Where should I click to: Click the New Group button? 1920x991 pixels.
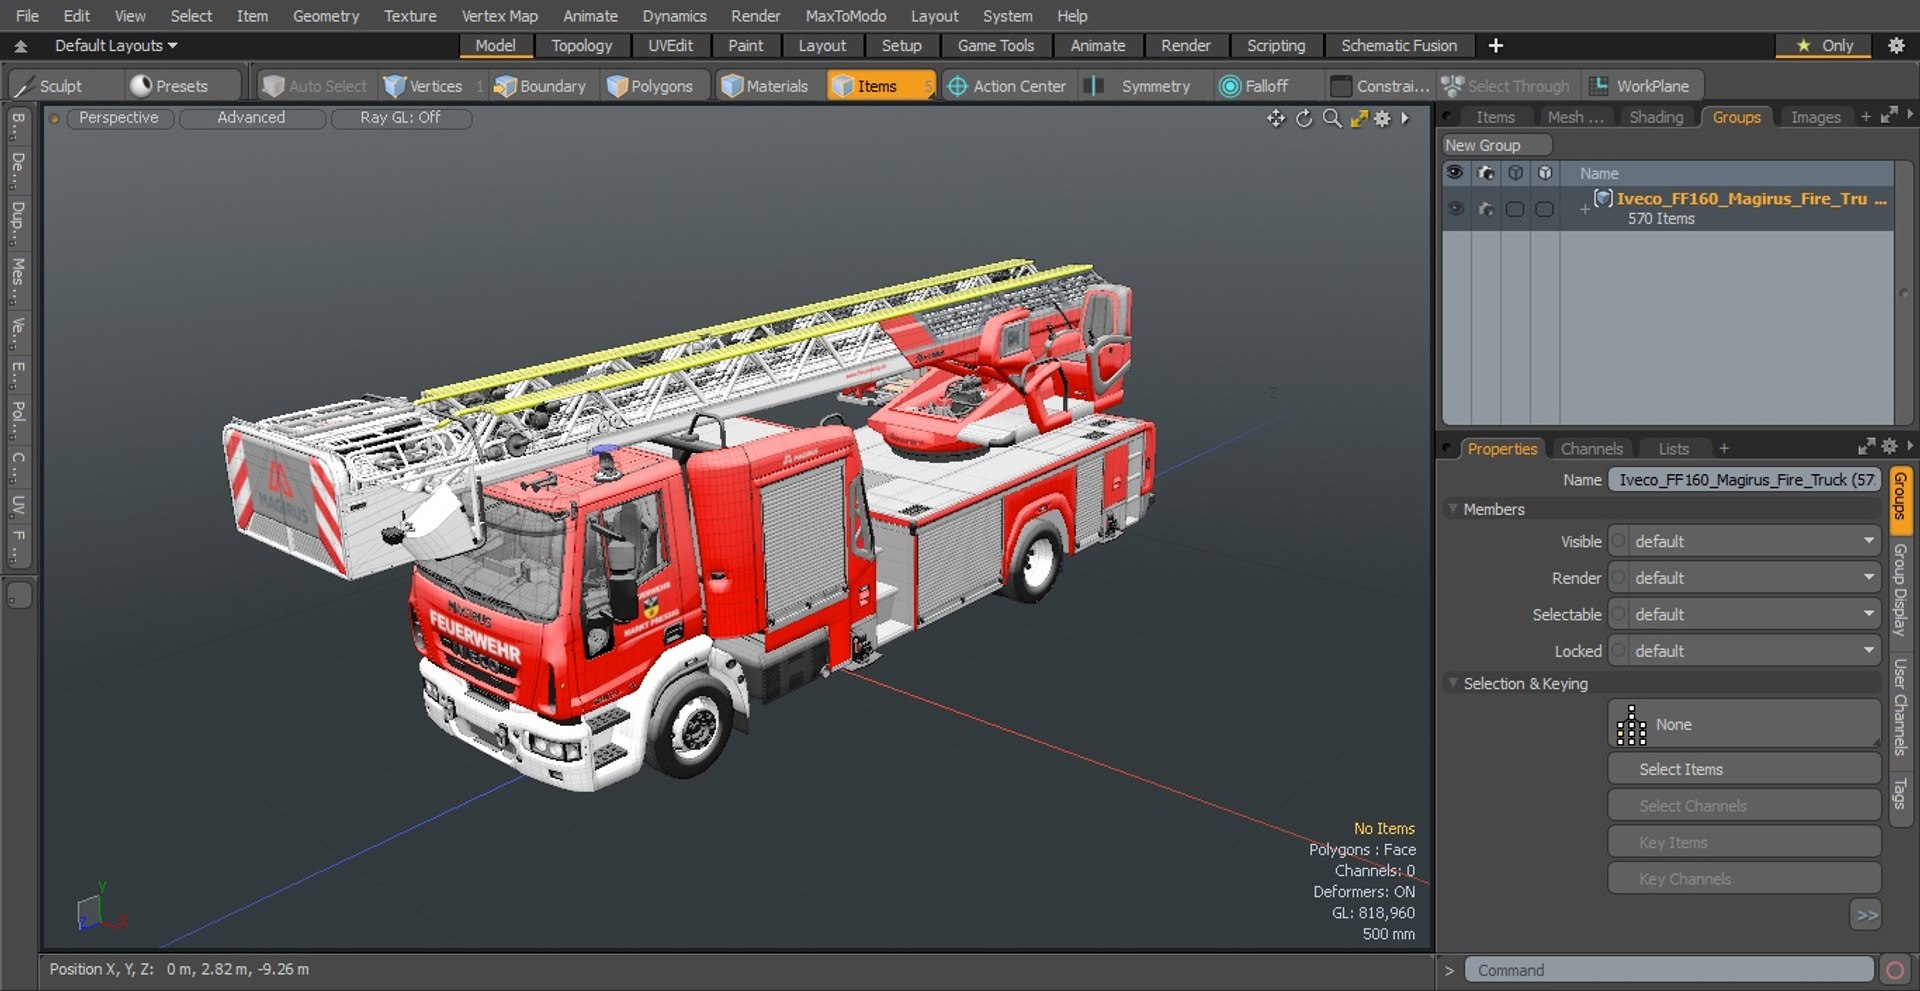coord(1496,145)
